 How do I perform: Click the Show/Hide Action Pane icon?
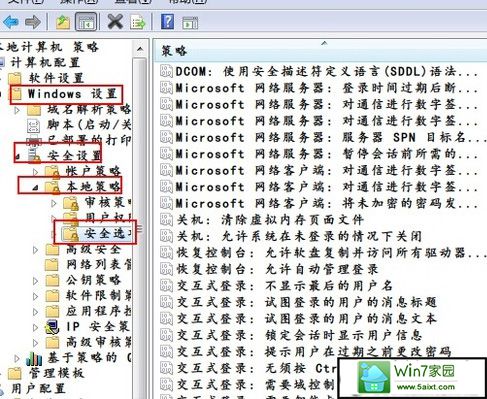[x=190, y=23]
